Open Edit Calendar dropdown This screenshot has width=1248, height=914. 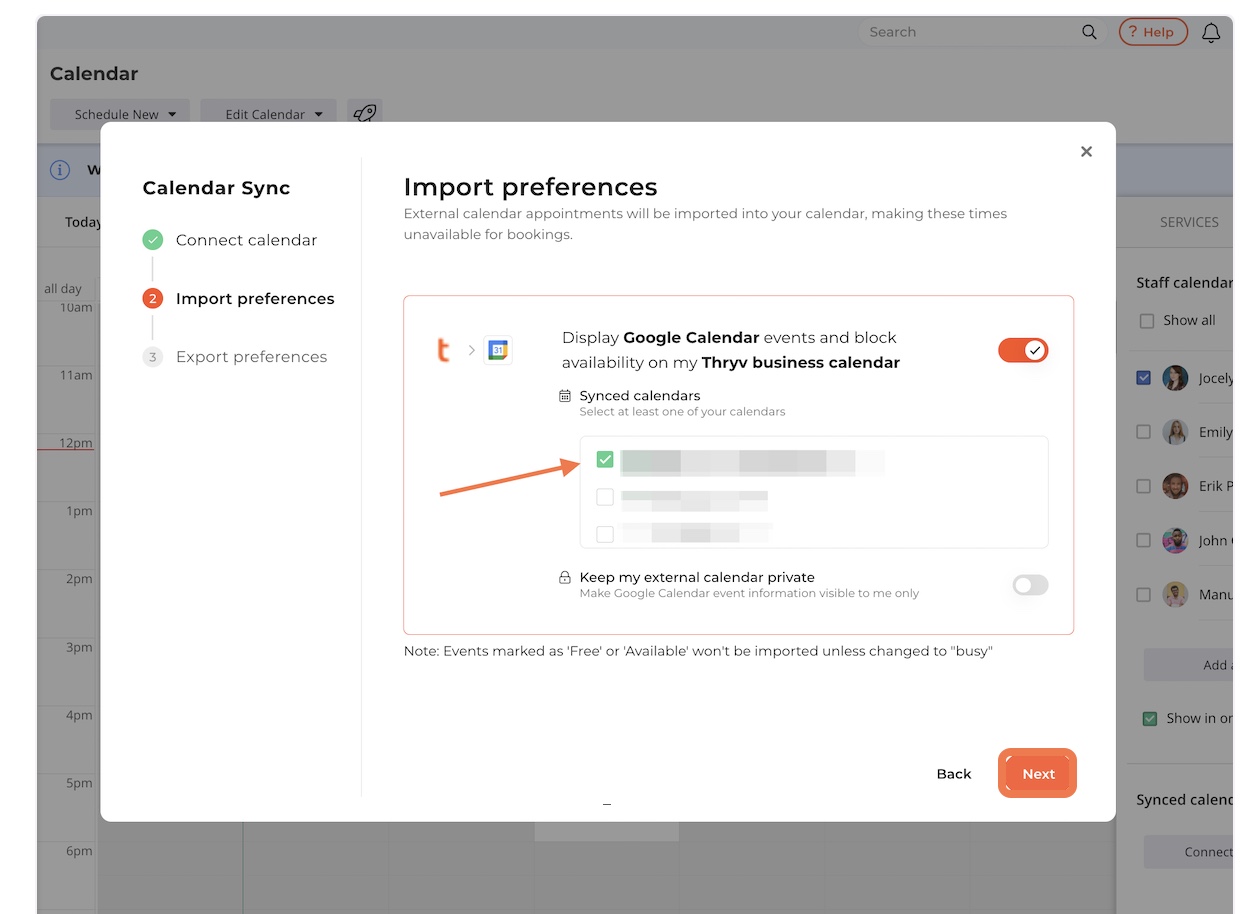pos(269,114)
